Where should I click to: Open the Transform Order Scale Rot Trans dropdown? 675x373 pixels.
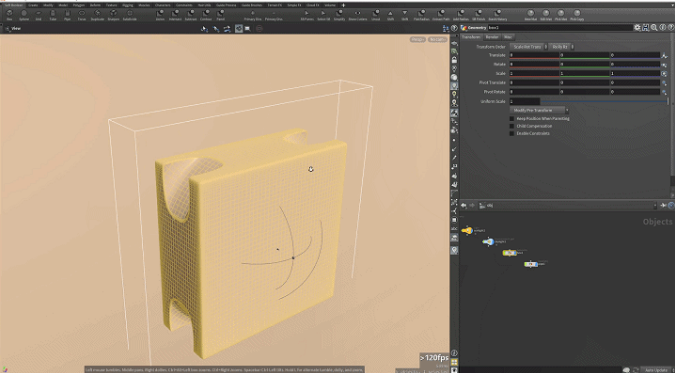click(529, 47)
